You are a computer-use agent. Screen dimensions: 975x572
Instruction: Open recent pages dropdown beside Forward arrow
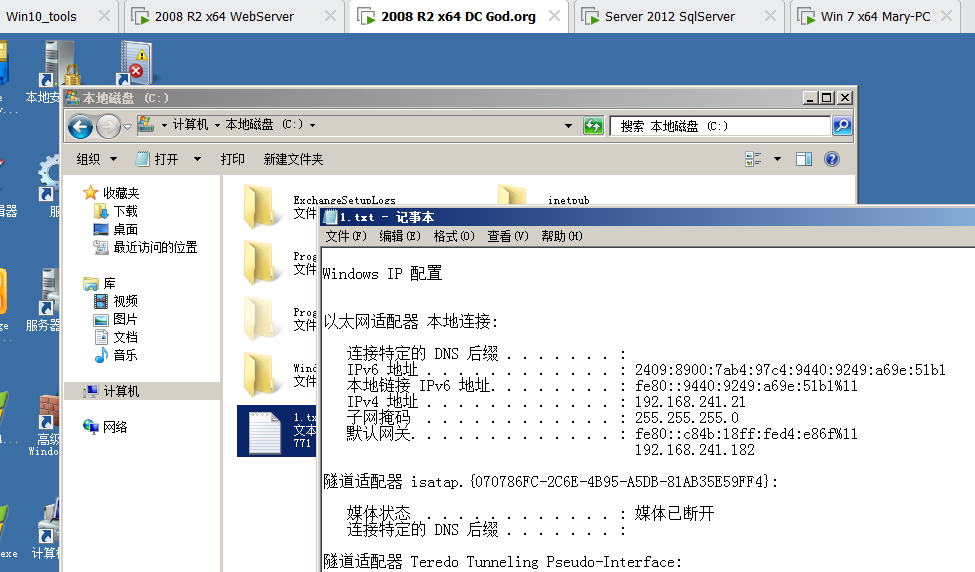coord(127,127)
